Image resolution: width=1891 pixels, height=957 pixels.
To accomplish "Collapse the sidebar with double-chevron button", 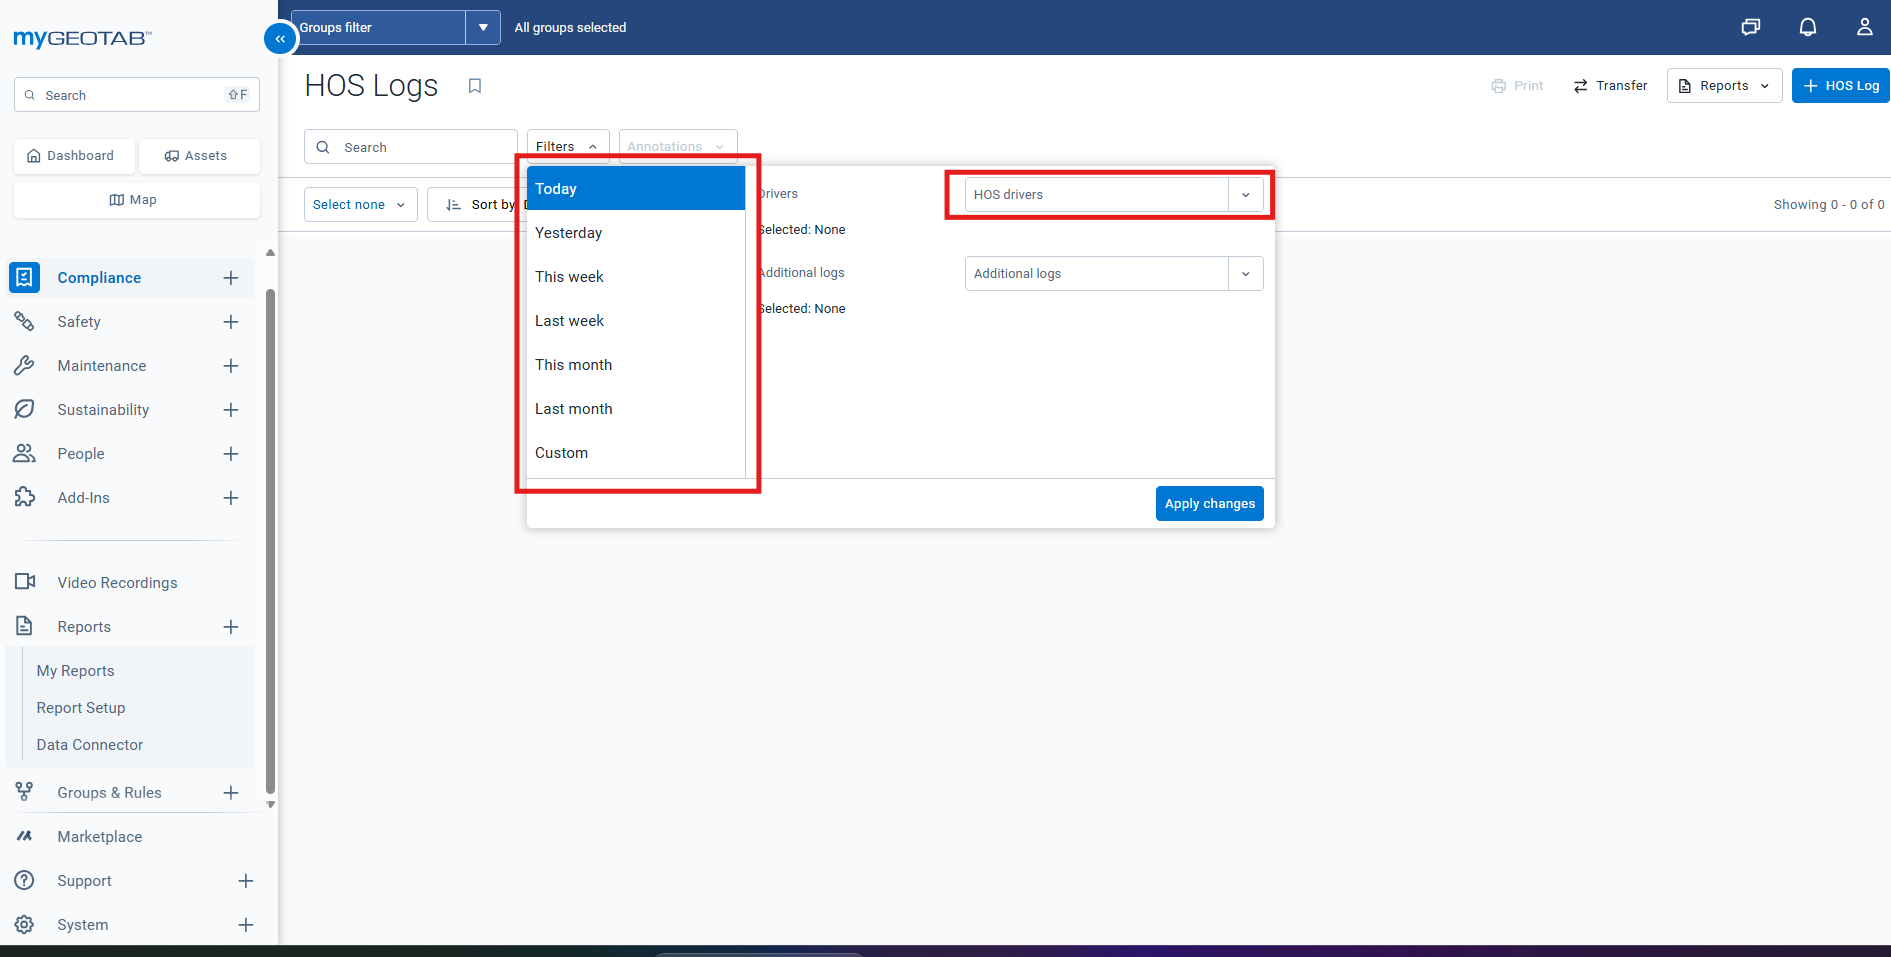I will click(x=280, y=39).
